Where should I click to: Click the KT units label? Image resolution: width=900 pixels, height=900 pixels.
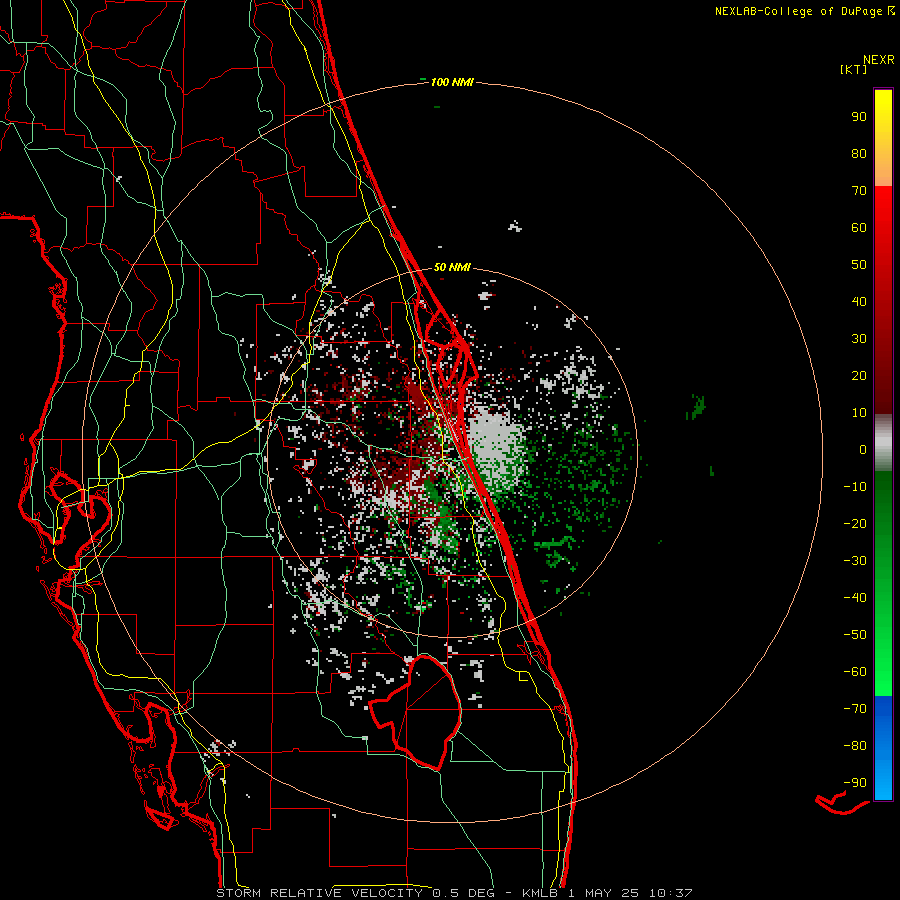[x=854, y=69]
